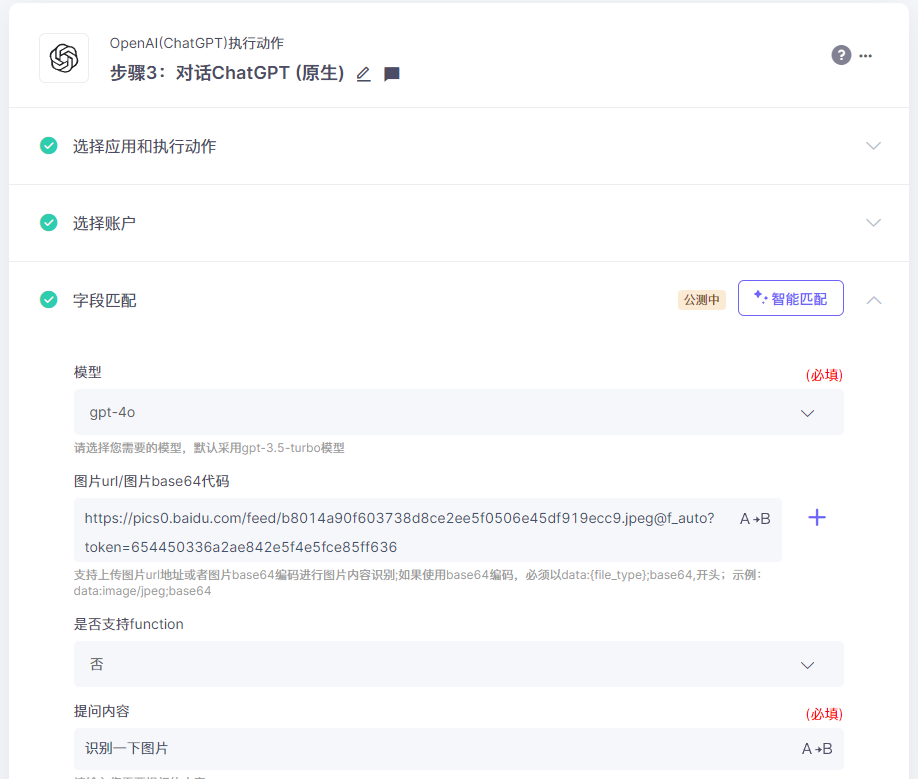The image size is (918, 779).
Task: Edit the step 3 title with pencil icon
Action: (364, 74)
